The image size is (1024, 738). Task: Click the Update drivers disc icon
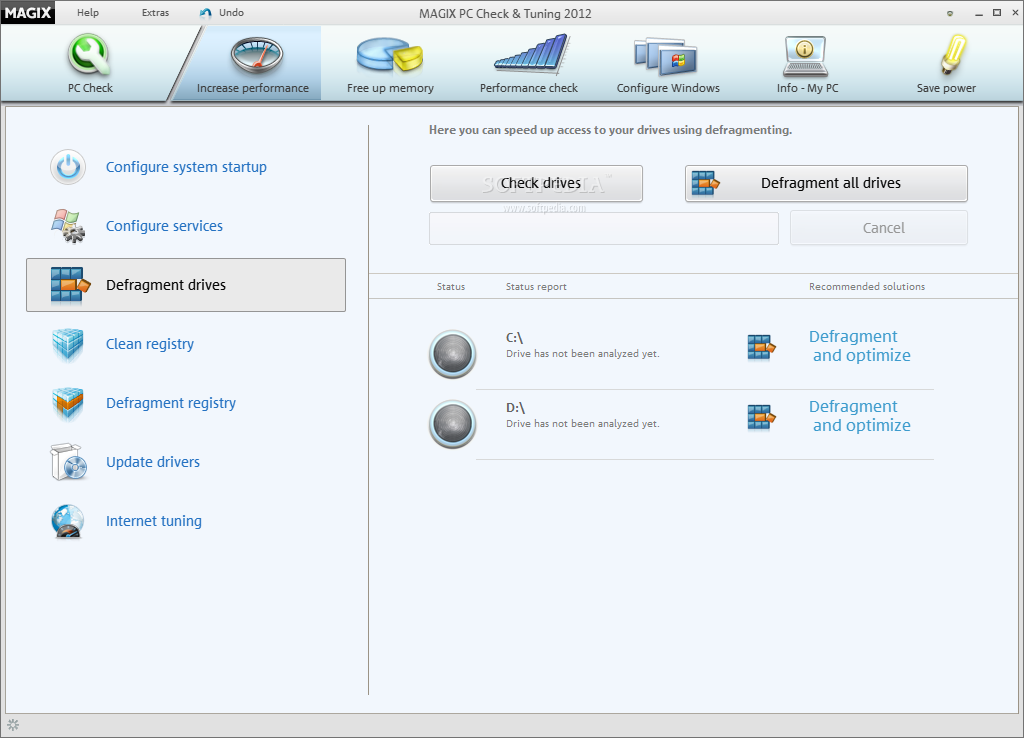coord(69,462)
